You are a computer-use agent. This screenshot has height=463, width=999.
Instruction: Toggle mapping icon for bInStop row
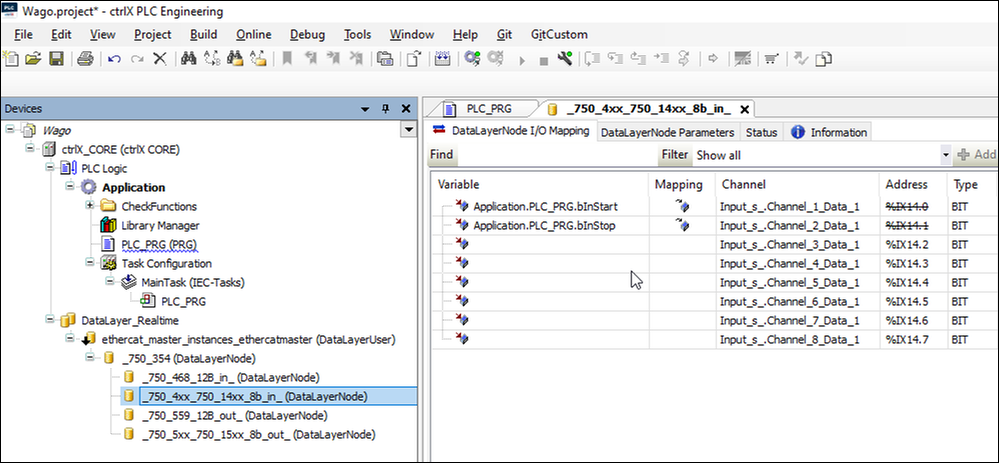pyautogui.click(x=682, y=225)
